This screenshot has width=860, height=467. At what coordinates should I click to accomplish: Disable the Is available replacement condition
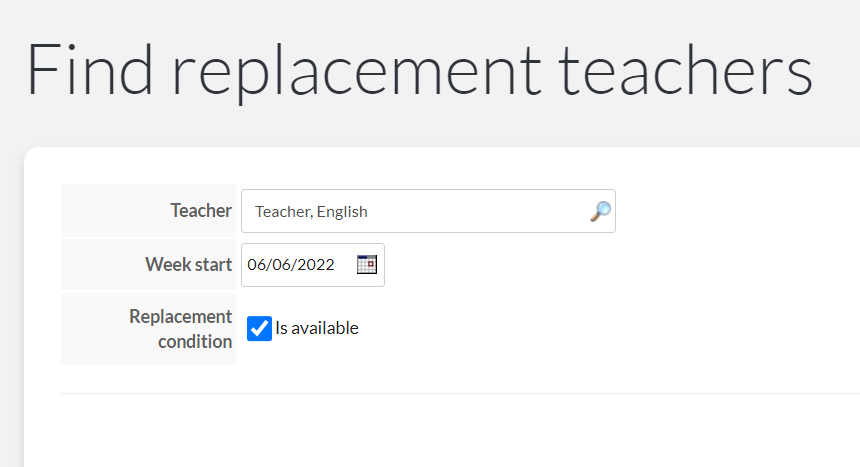click(259, 328)
